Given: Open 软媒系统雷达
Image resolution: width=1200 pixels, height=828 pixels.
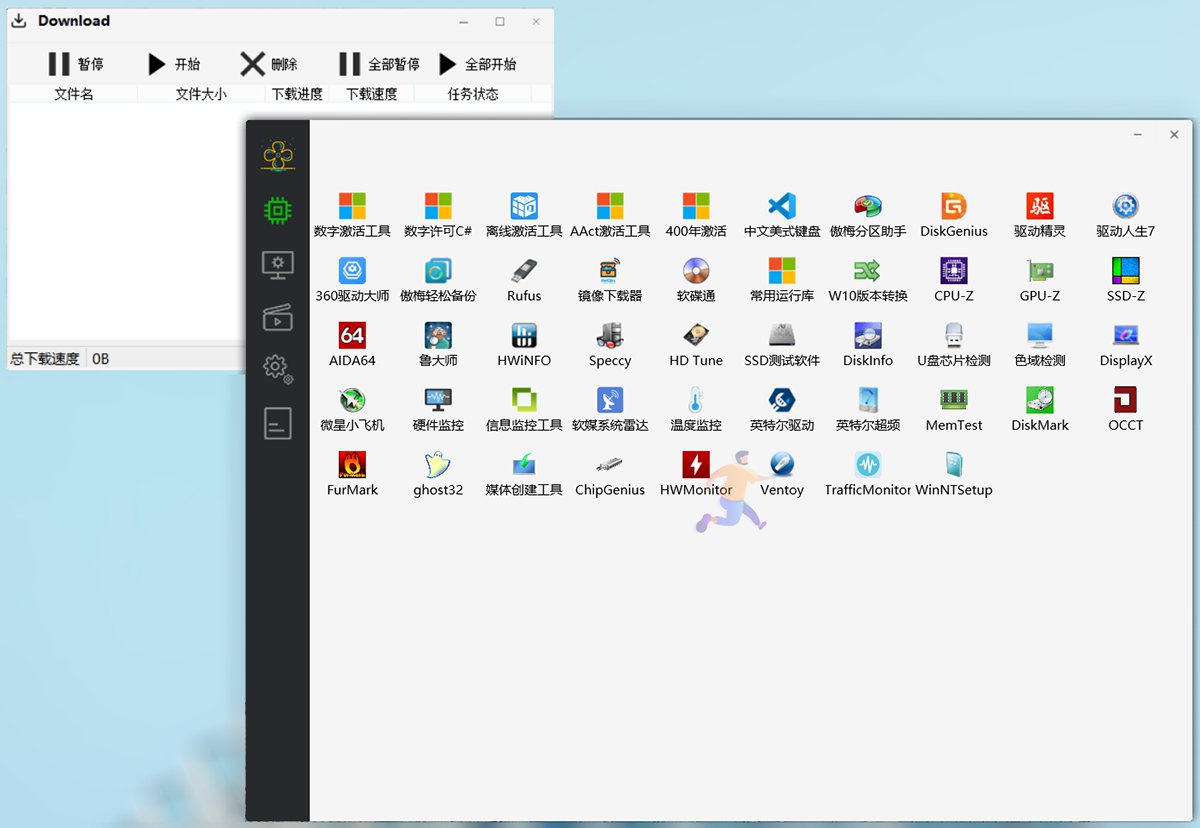Looking at the screenshot, I should point(610,410).
